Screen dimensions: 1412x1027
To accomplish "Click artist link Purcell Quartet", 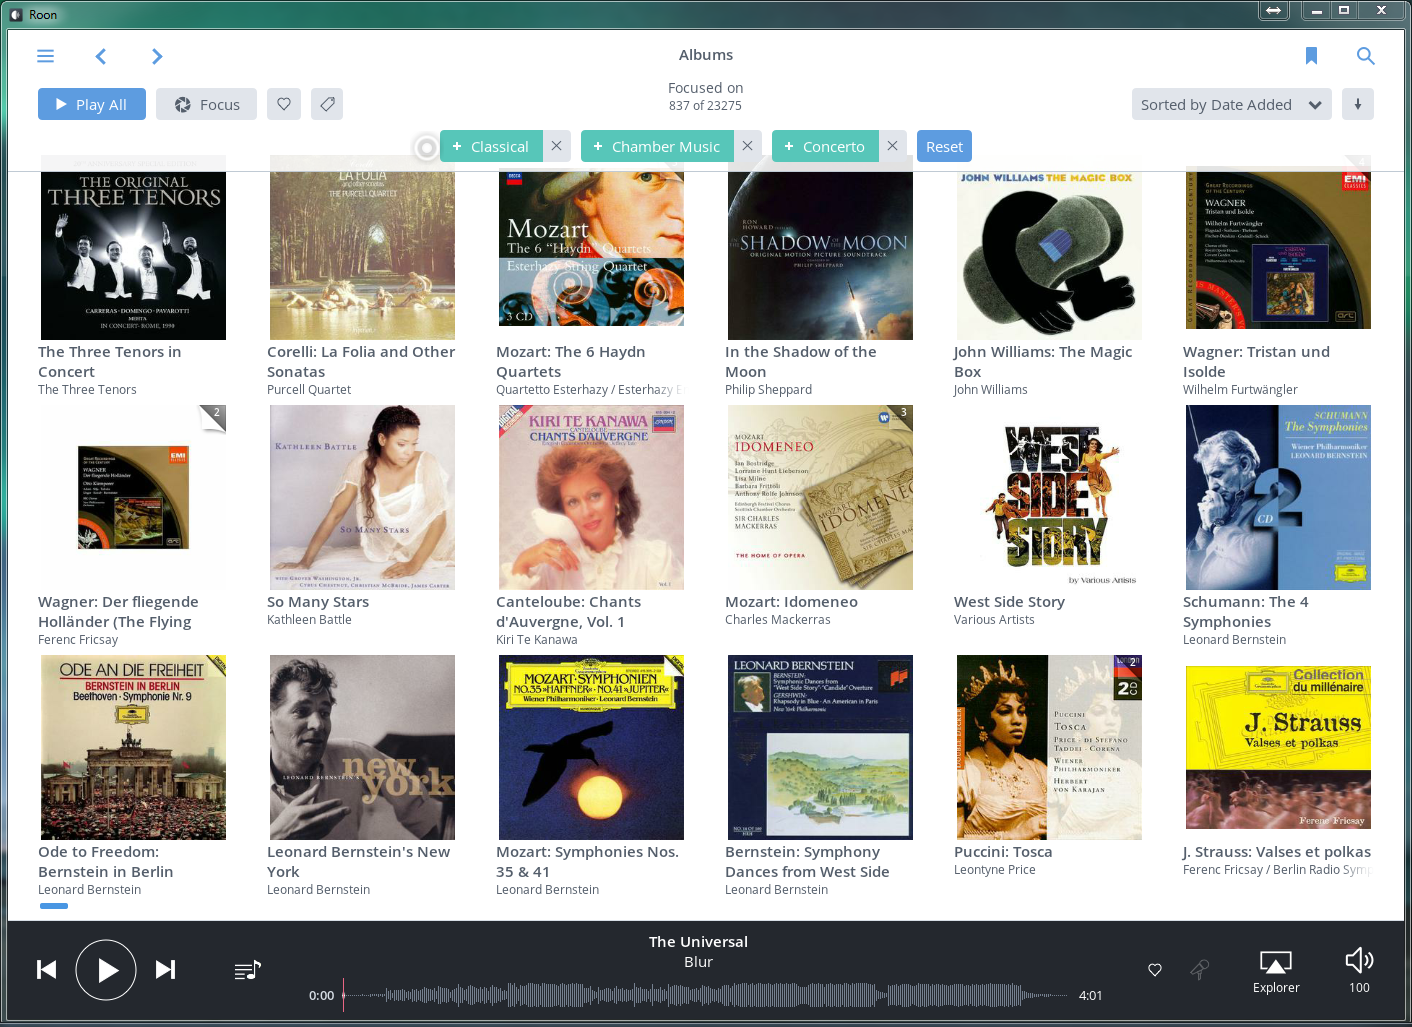I will tap(309, 390).
